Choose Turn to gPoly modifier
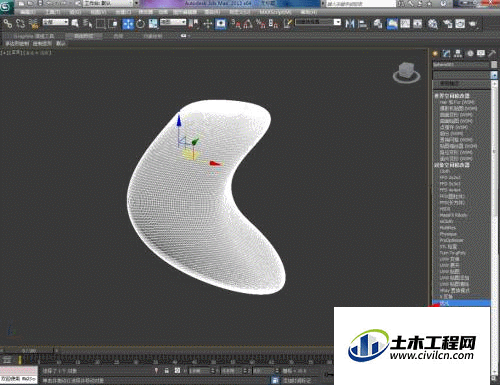The width and height of the screenshot is (500, 385). pyautogui.click(x=453, y=253)
